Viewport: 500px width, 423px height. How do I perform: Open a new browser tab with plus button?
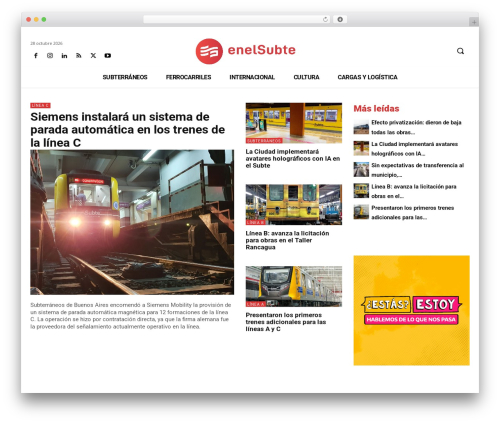[x=474, y=22]
